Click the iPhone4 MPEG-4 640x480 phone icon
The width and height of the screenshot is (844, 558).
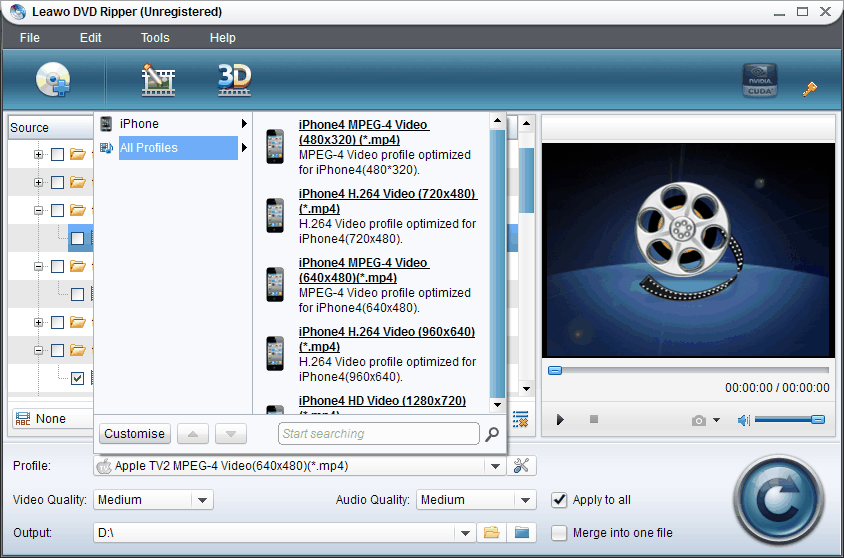(x=275, y=284)
